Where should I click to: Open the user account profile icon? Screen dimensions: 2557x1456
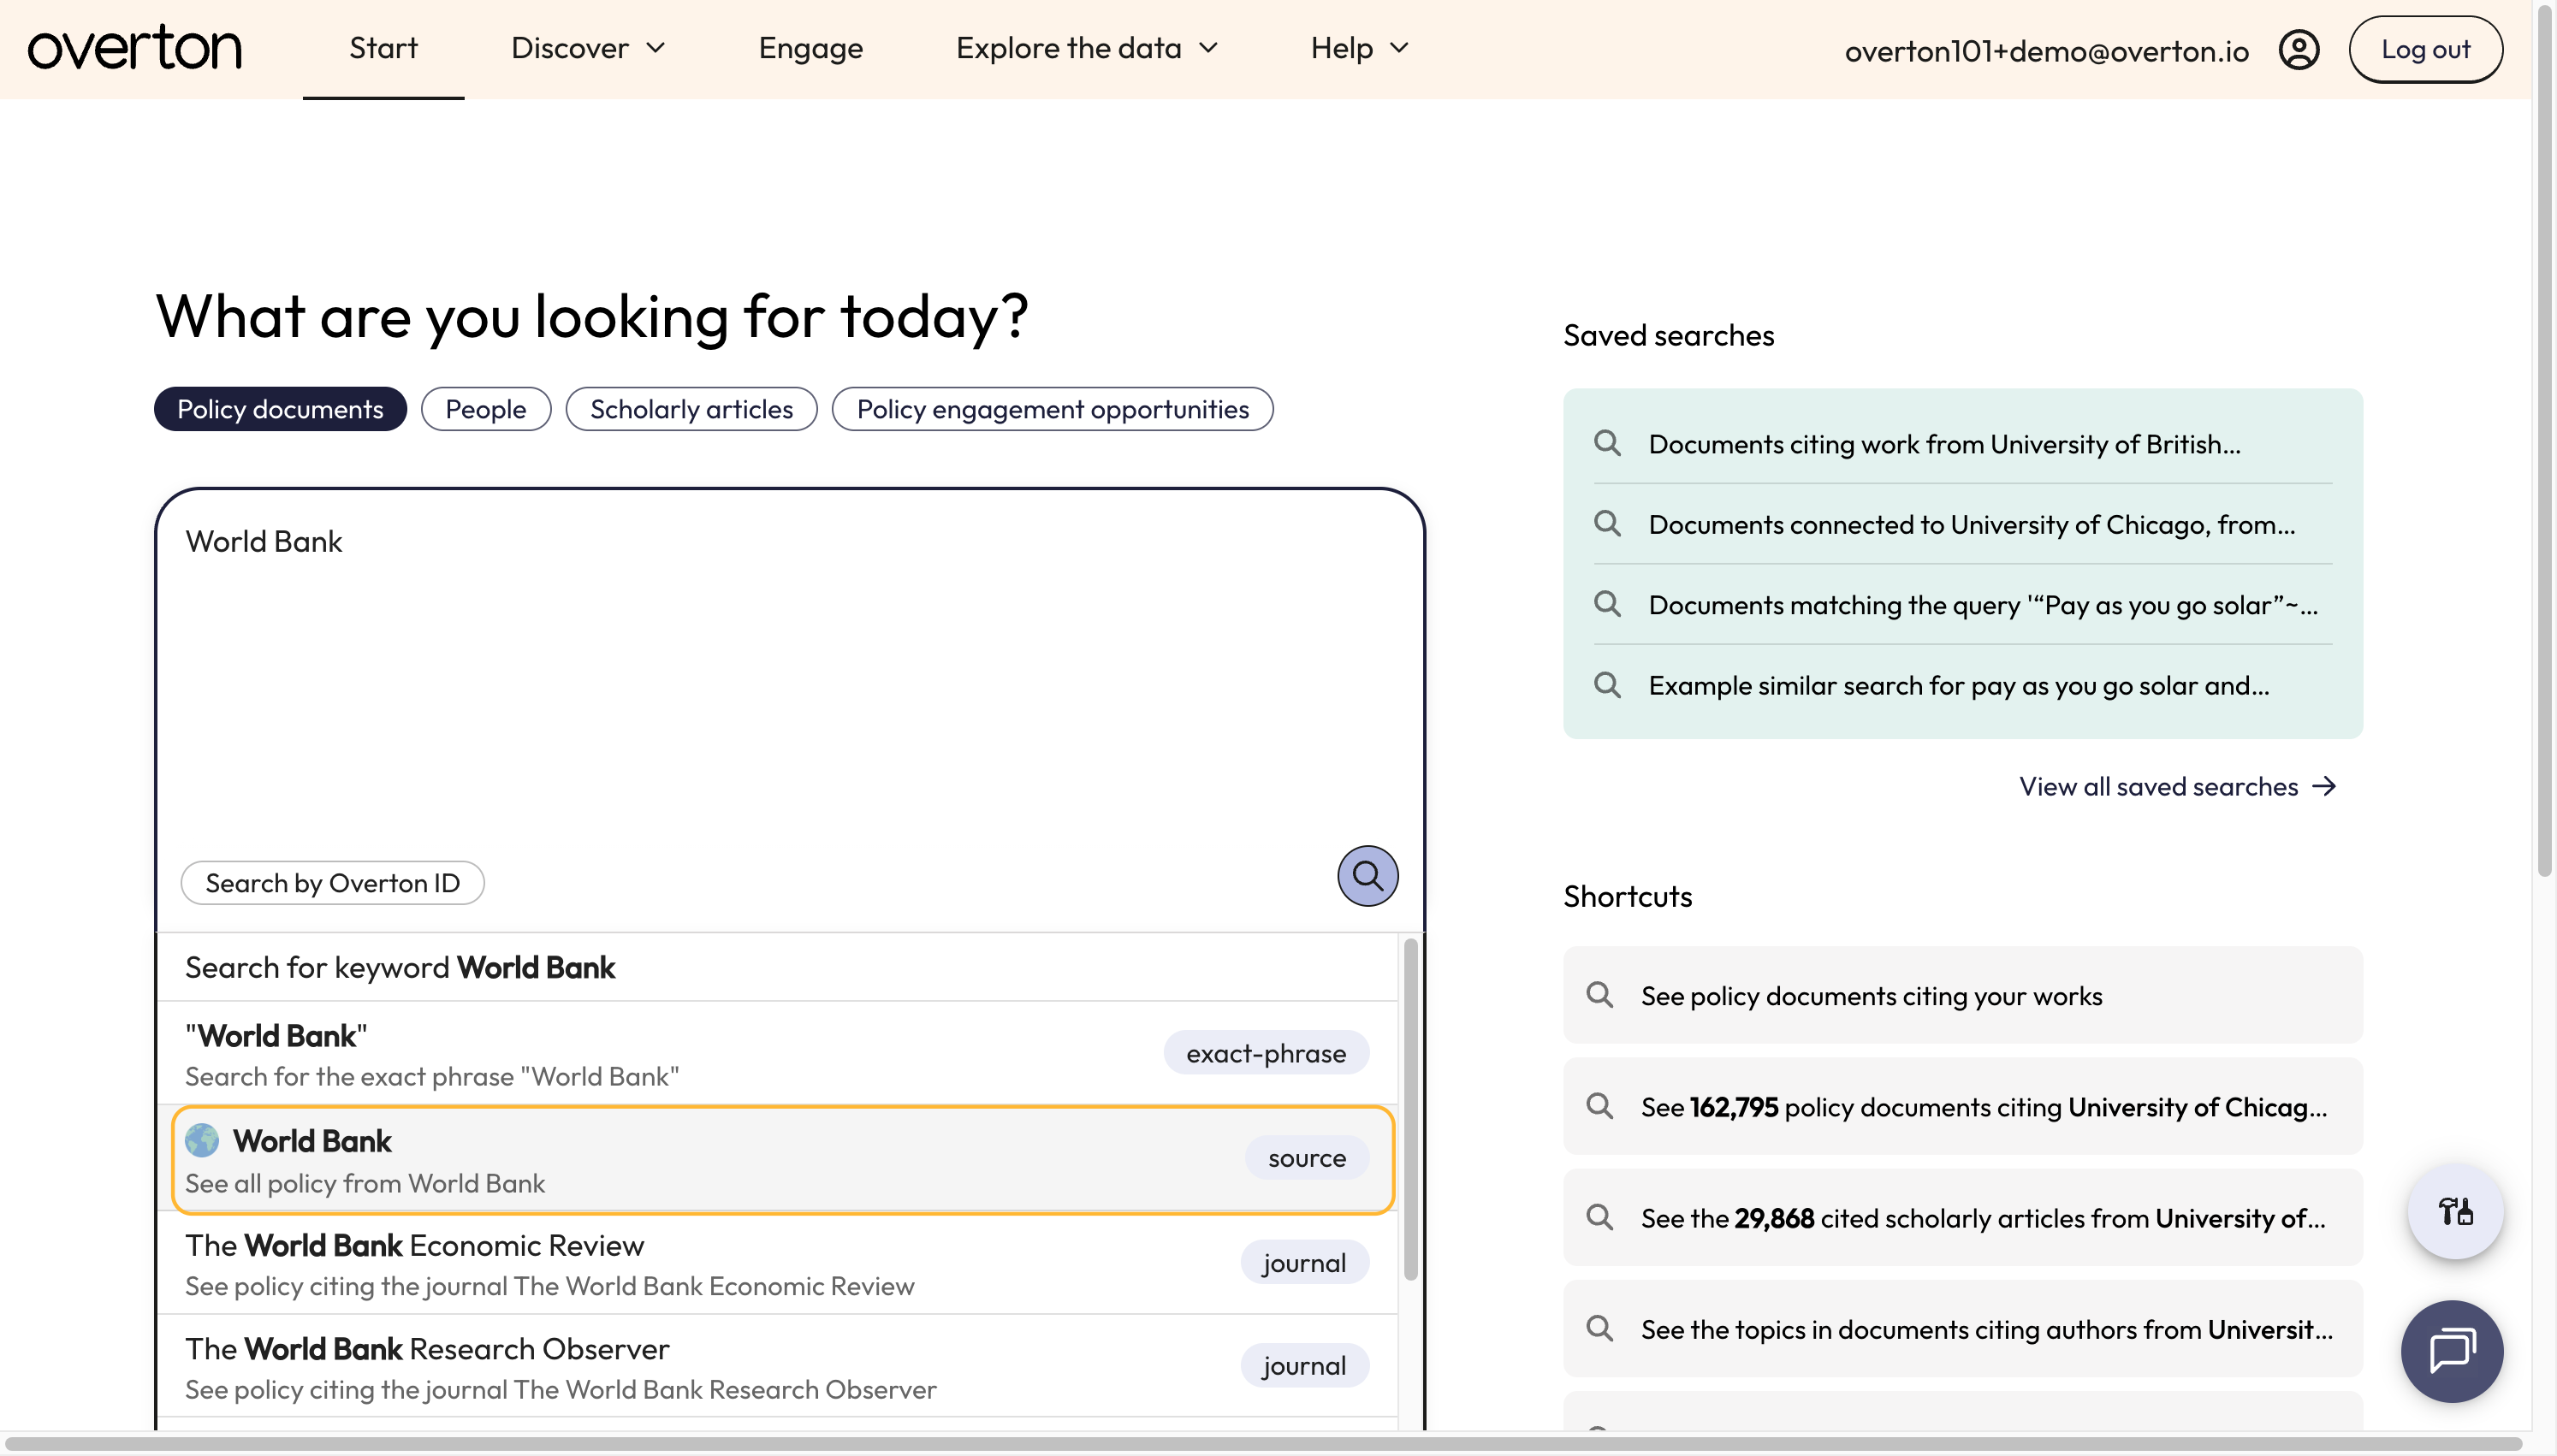tap(2298, 49)
